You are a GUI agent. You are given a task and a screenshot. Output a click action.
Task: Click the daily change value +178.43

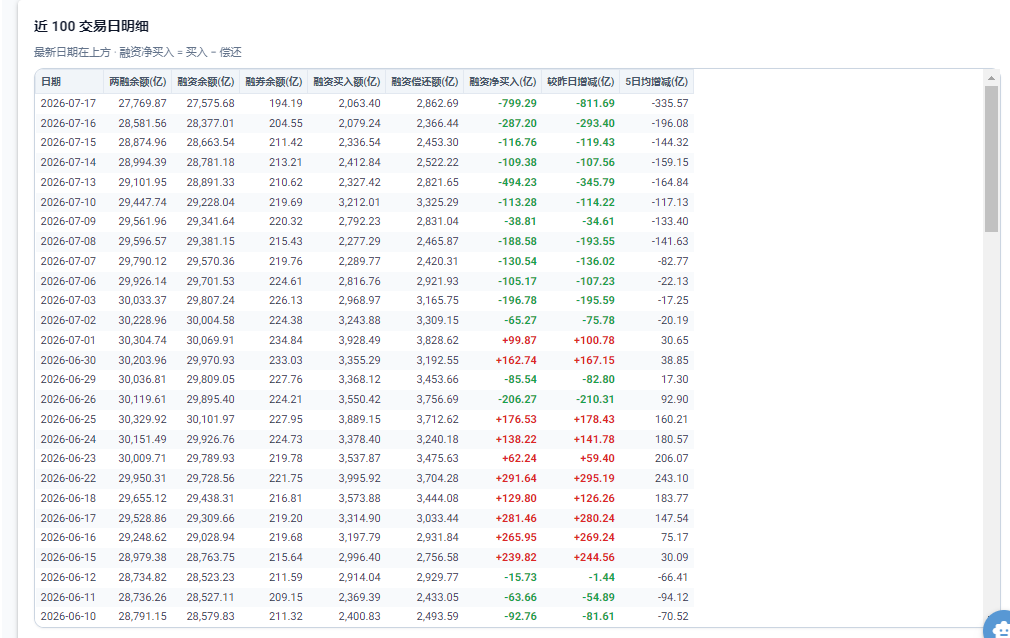tap(594, 420)
